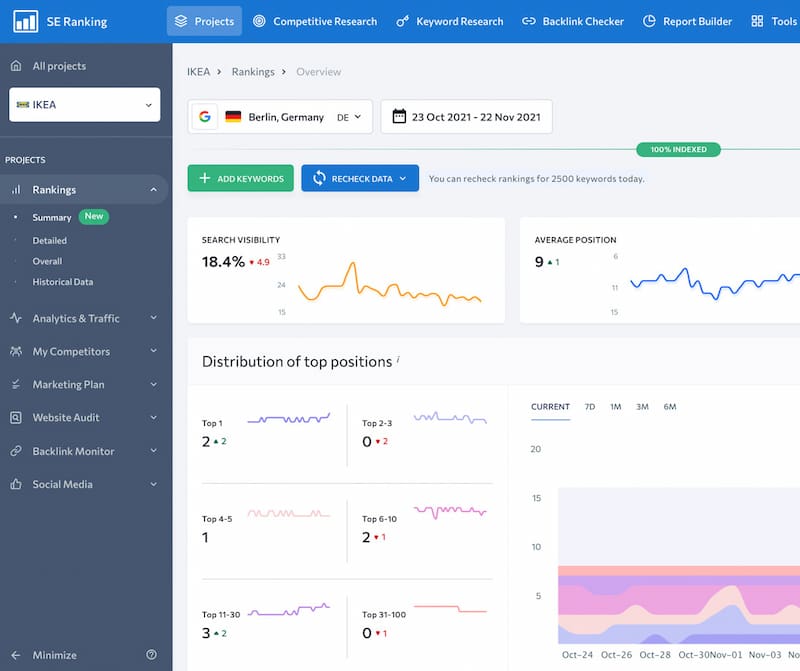This screenshot has width=800, height=671.
Task: Expand the My Competitors section chevron
Action: [154, 351]
